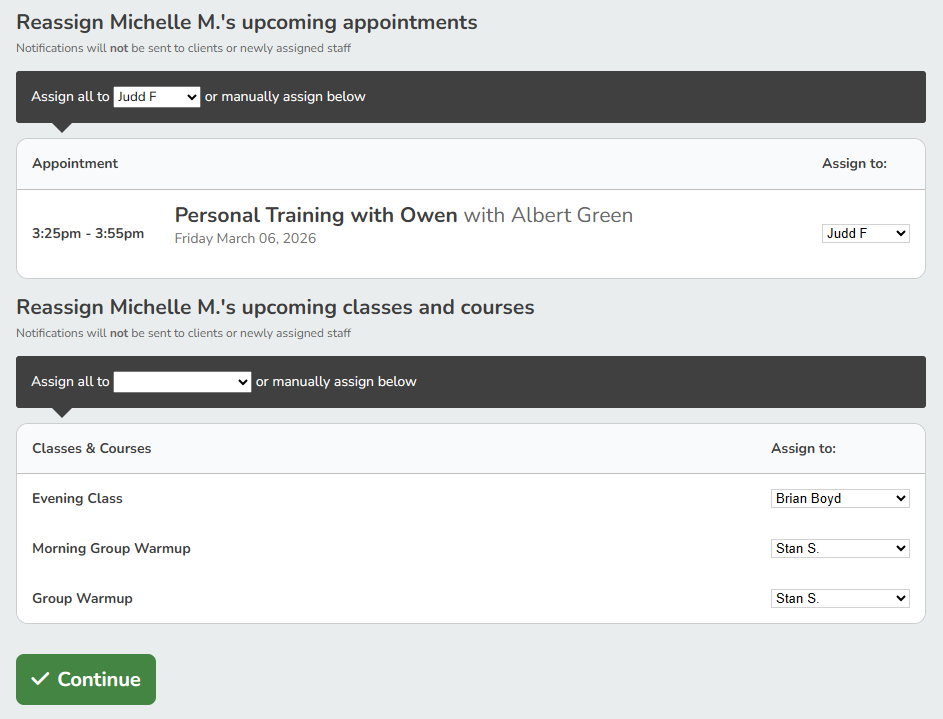Click the Classes & Courses column header
Image resolution: width=943 pixels, height=719 pixels.
[91, 448]
